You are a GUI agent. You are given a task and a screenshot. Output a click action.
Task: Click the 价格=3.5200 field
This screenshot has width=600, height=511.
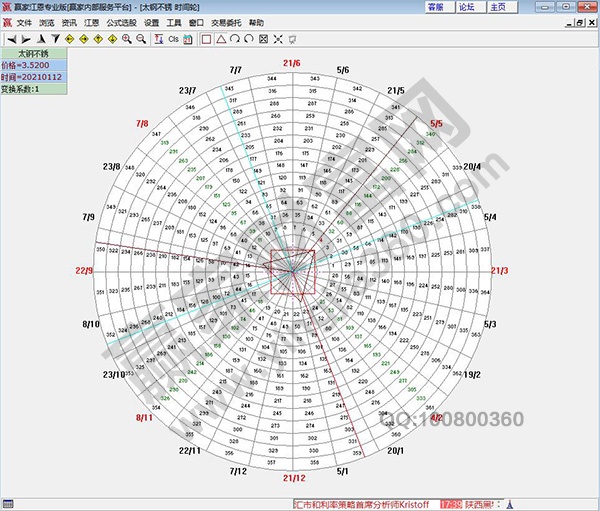pos(33,65)
